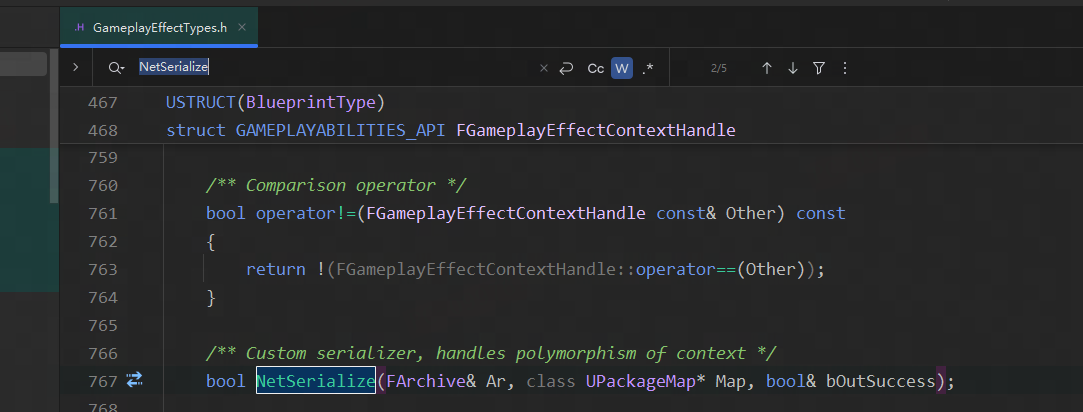Click the Comparison operator comment
Image resolution: width=1083 pixels, height=412 pixels.
click(x=336, y=186)
